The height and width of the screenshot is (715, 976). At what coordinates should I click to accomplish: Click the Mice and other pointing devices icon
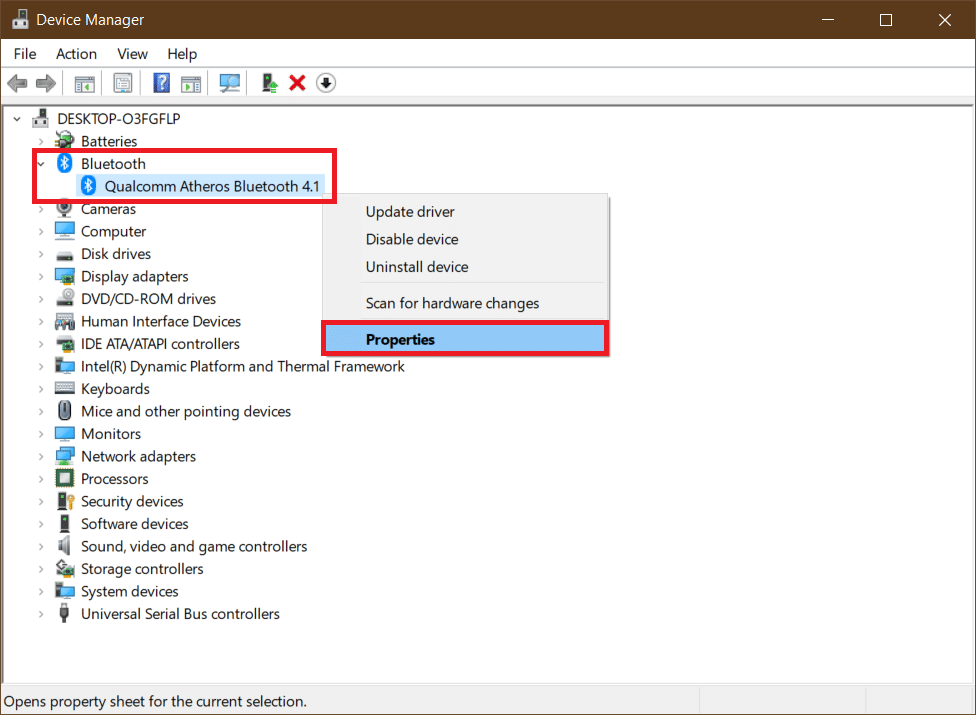[65, 411]
